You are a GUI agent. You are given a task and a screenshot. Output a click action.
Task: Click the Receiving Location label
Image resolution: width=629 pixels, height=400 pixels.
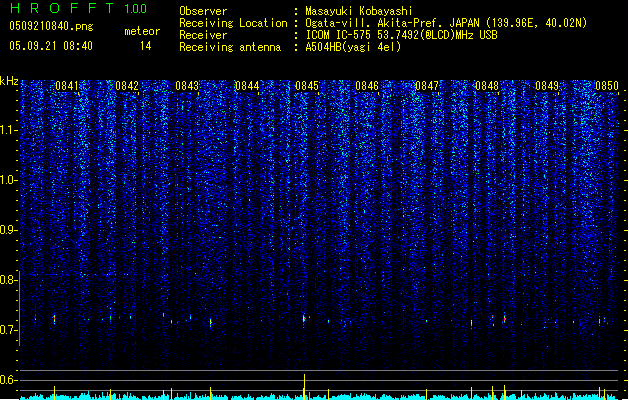[x=233, y=23]
